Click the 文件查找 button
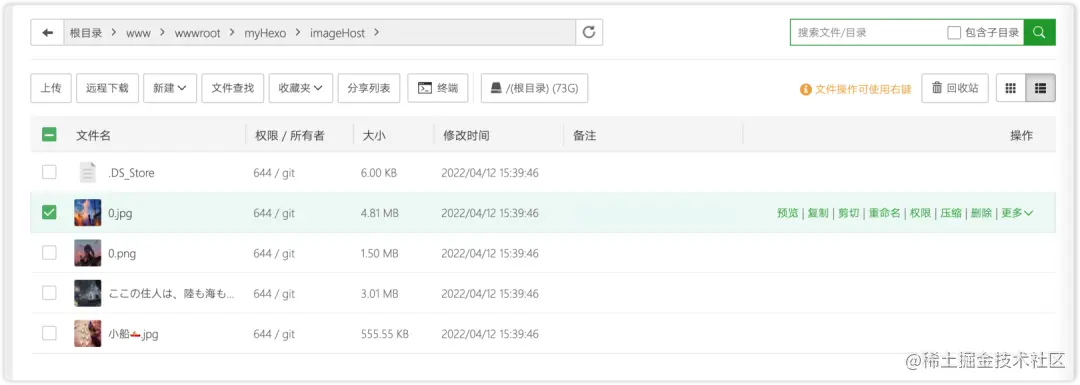Image resolution: width=1080 pixels, height=385 pixels. pos(233,88)
